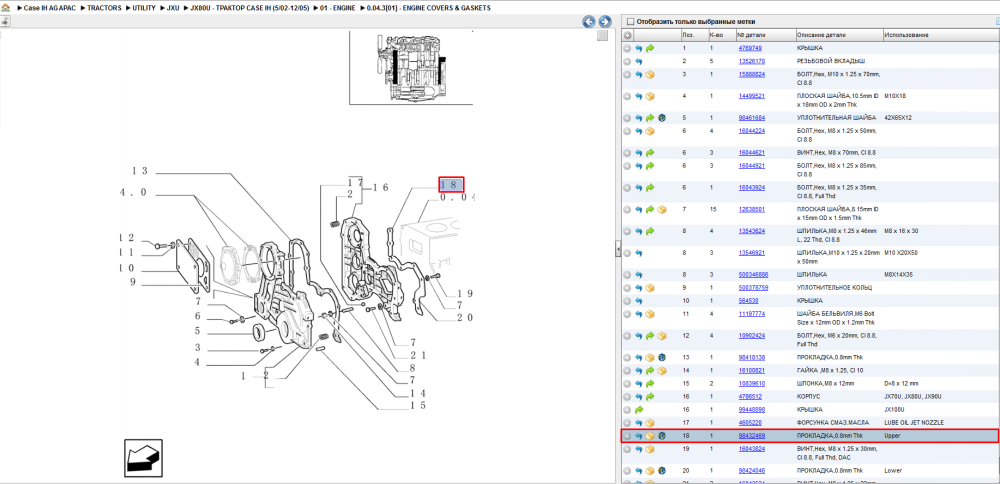Click the LUBE OIL JET NOZZLE usage cell

coord(913,423)
